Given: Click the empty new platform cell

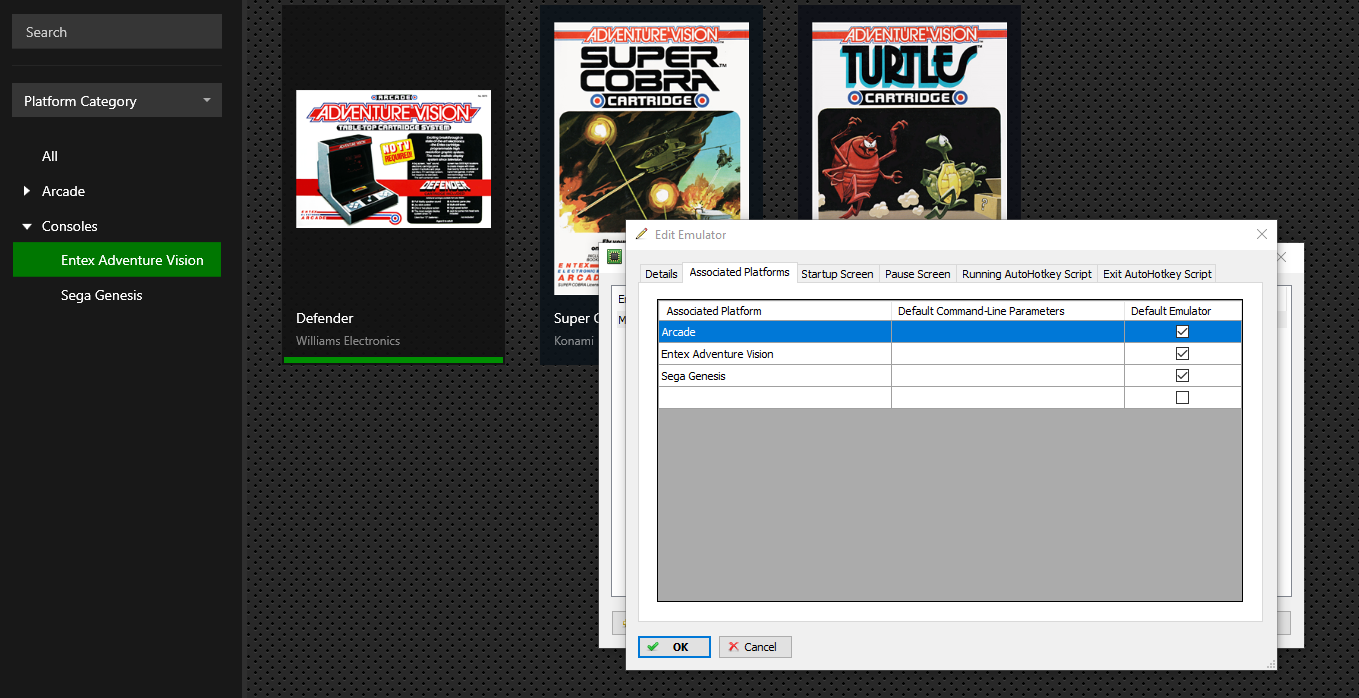Looking at the screenshot, I should click(x=775, y=398).
